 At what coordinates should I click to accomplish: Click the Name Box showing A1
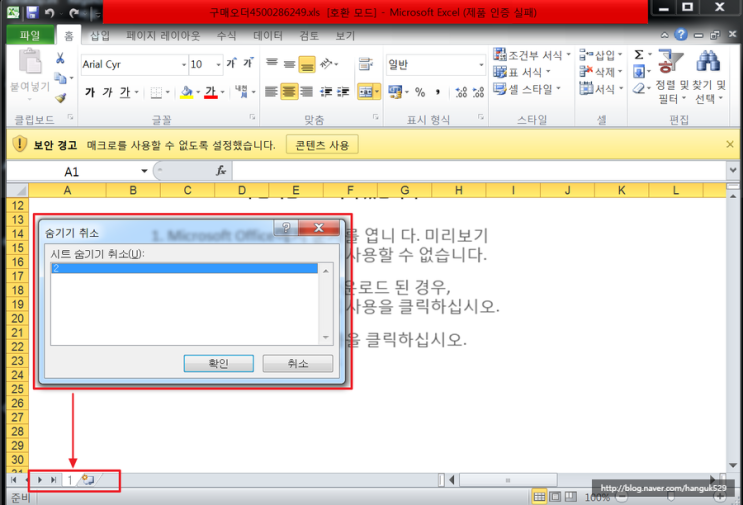[71, 171]
